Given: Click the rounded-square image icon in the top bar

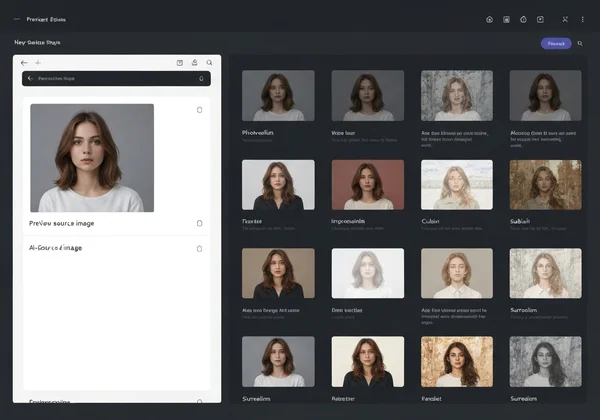Looking at the screenshot, I should [x=506, y=20].
